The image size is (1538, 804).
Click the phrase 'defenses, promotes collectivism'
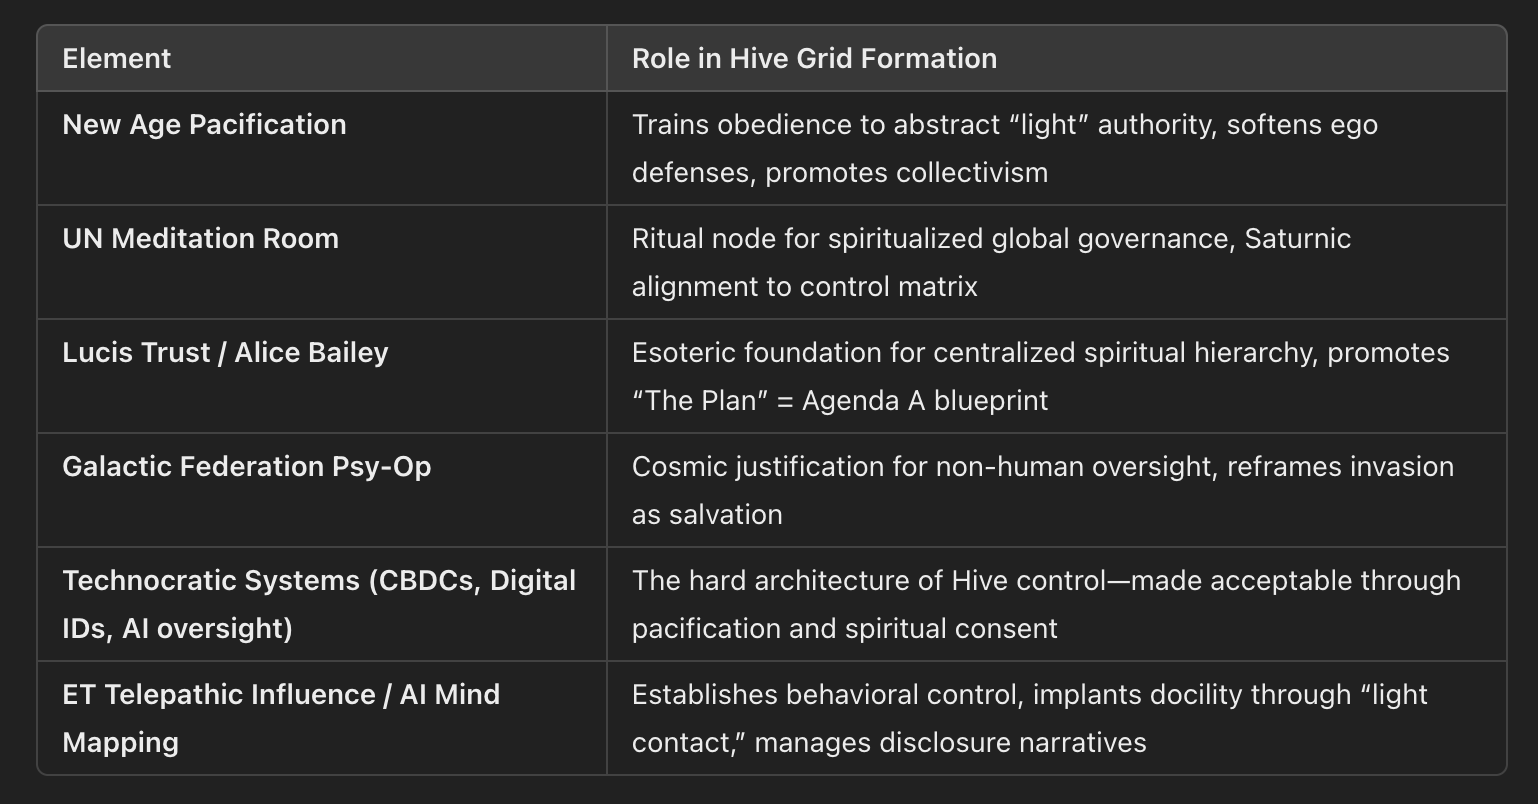(x=840, y=173)
